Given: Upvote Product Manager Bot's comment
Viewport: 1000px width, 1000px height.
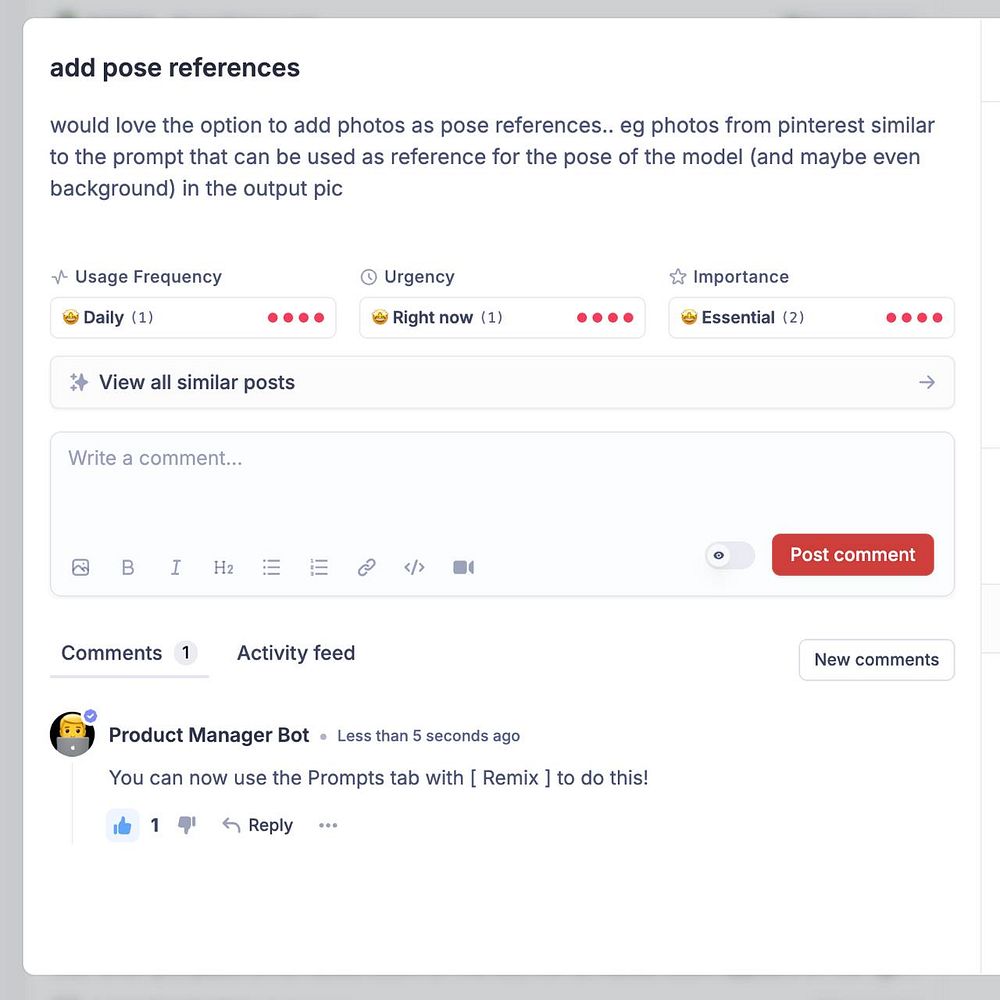Looking at the screenshot, I should click(x=123, y=825).
